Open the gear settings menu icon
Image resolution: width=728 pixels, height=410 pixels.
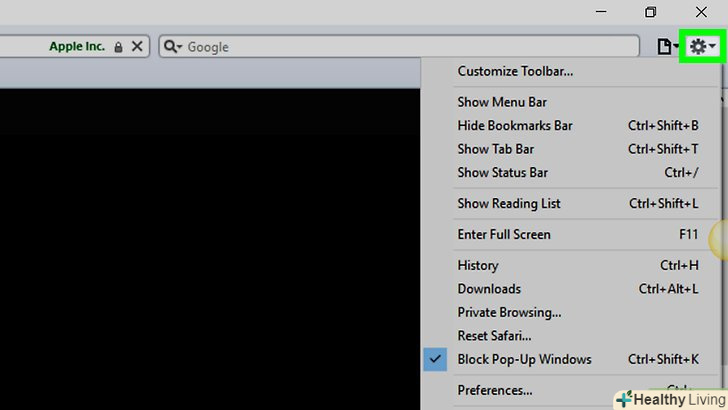[x=702, y=46]
